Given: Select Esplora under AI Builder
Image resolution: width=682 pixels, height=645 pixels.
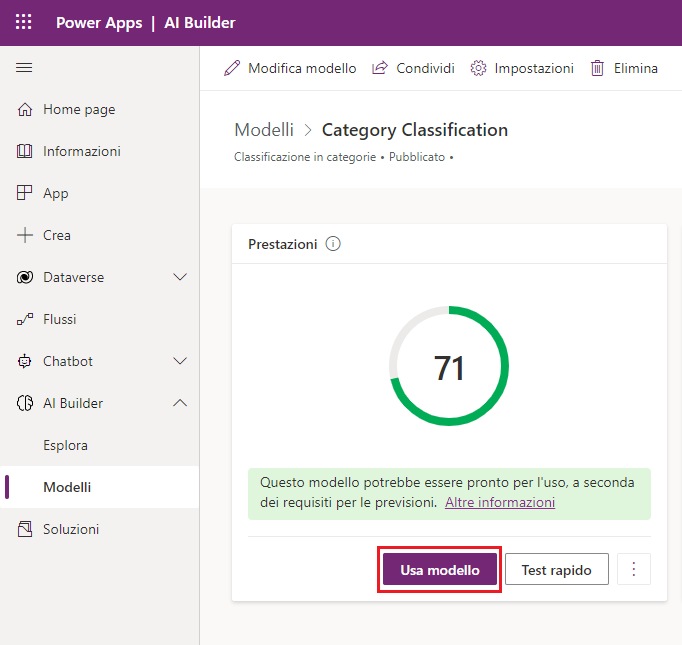Looking at the screenshot, I should (100, 445).
